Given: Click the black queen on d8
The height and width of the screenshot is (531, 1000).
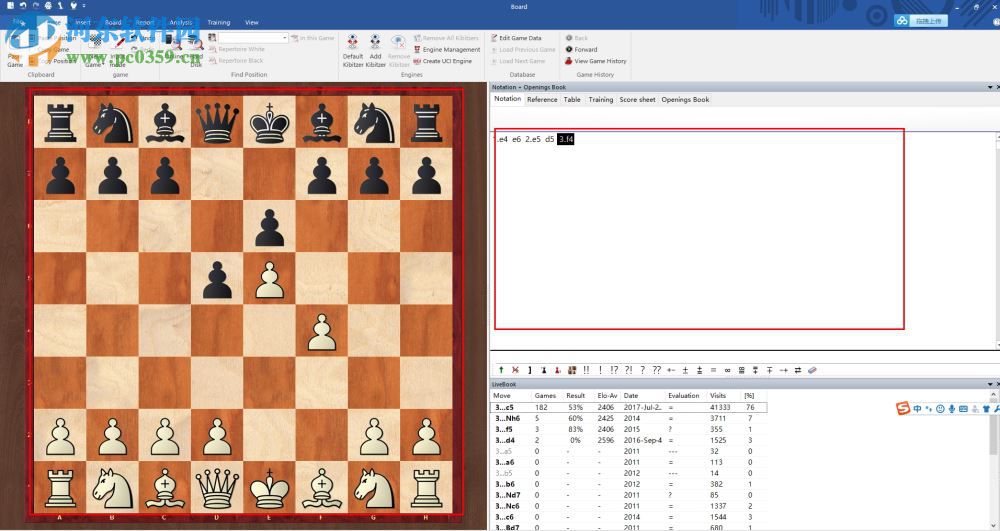Looking at the screenshot, I should click(x=217, y=122).
